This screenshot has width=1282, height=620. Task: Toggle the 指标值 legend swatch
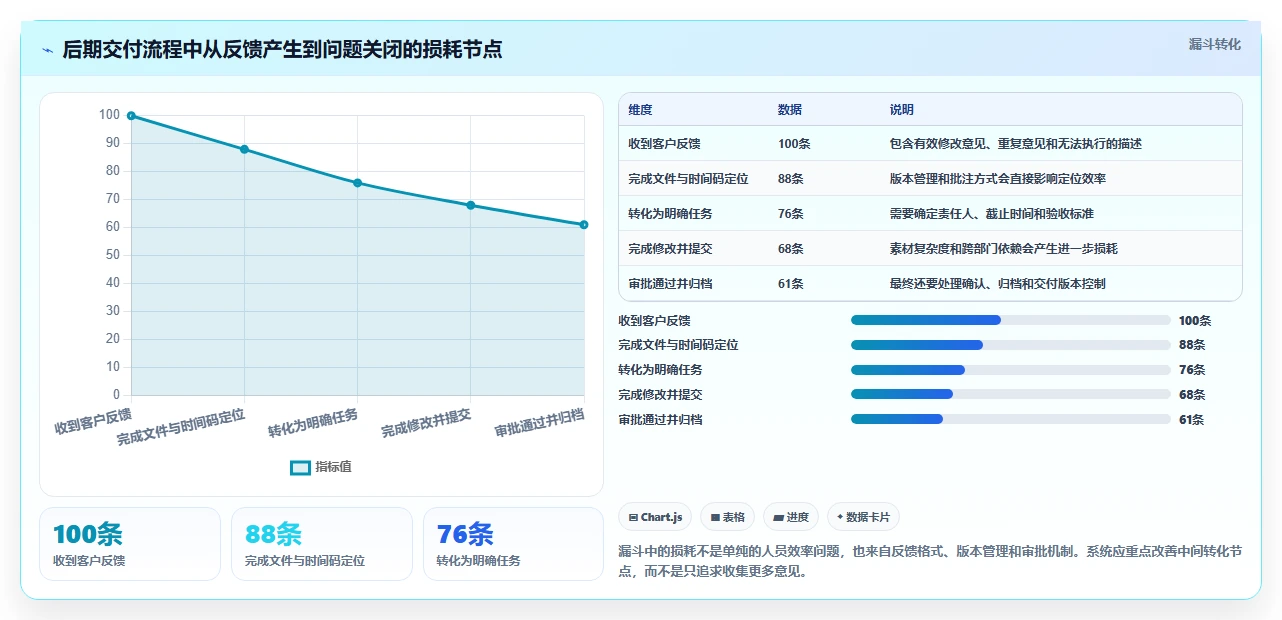point(300,467)
